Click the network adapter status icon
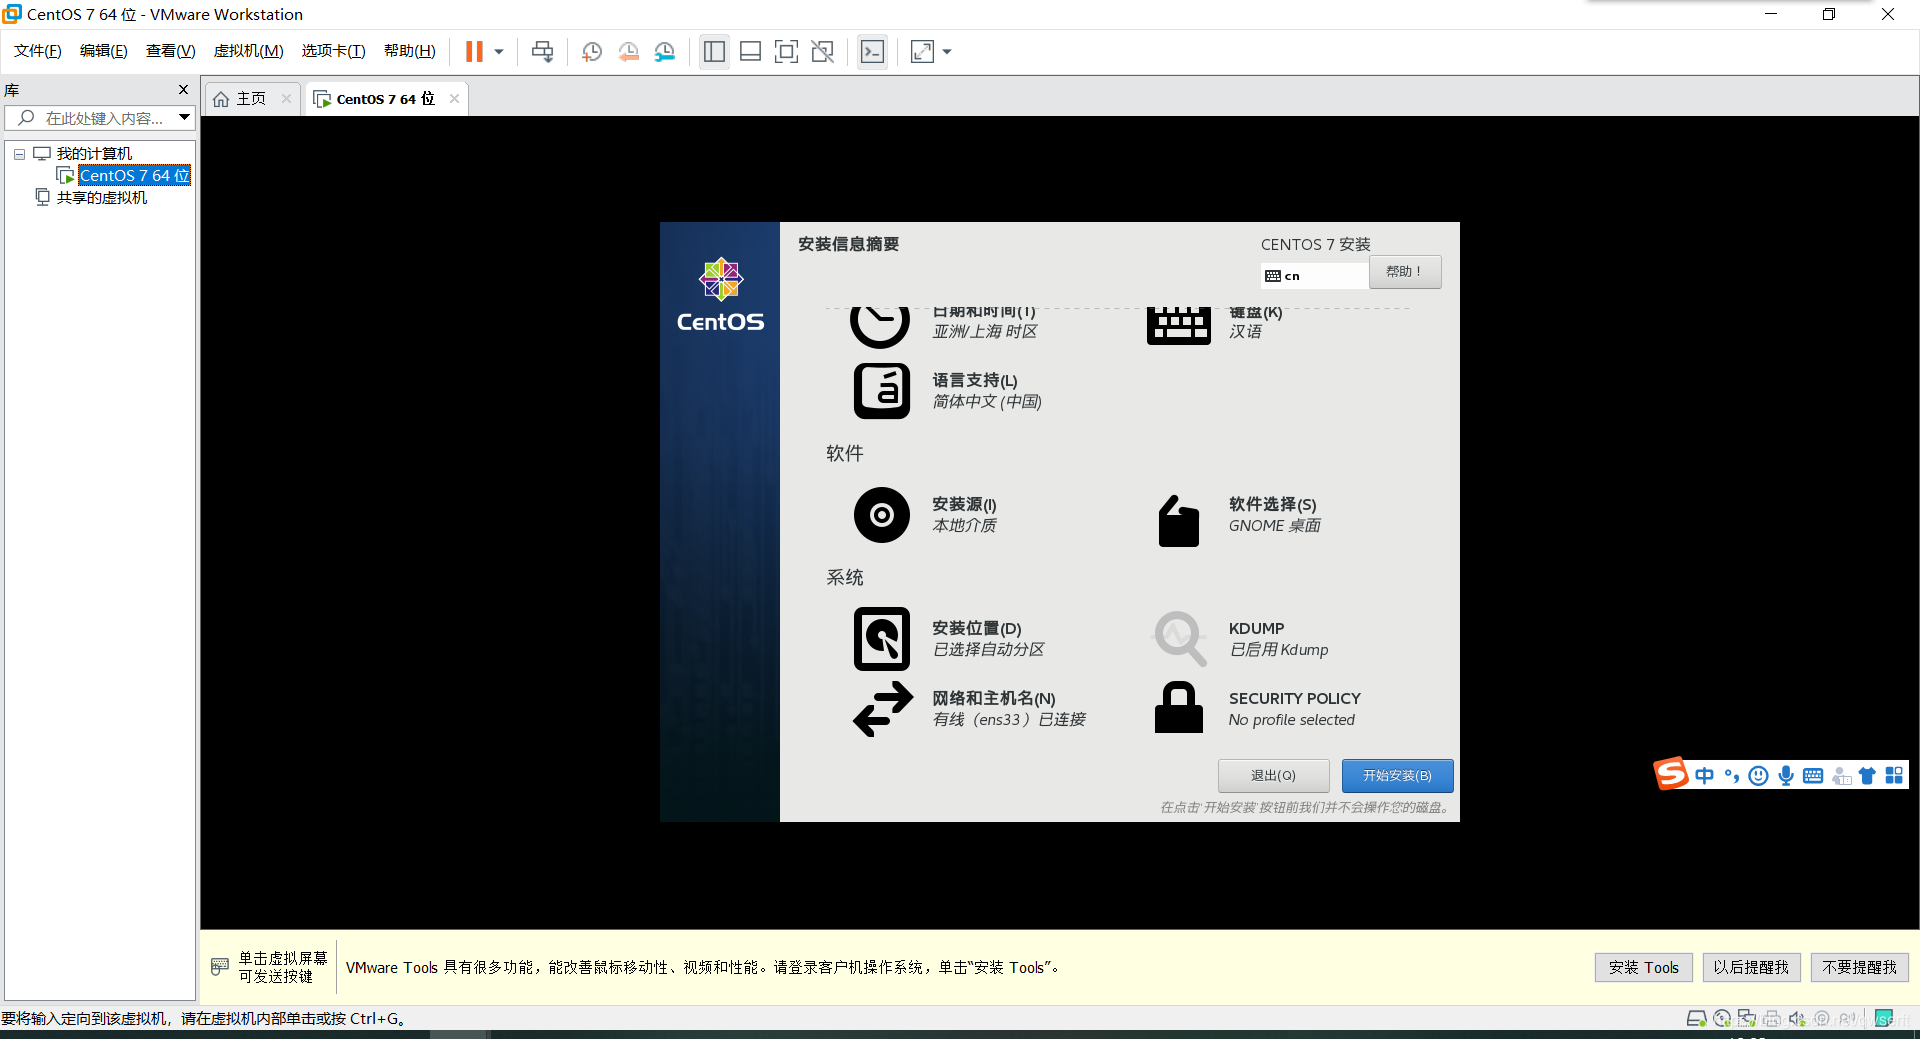The image size is (1920, 1039). click(1747, 1019)
